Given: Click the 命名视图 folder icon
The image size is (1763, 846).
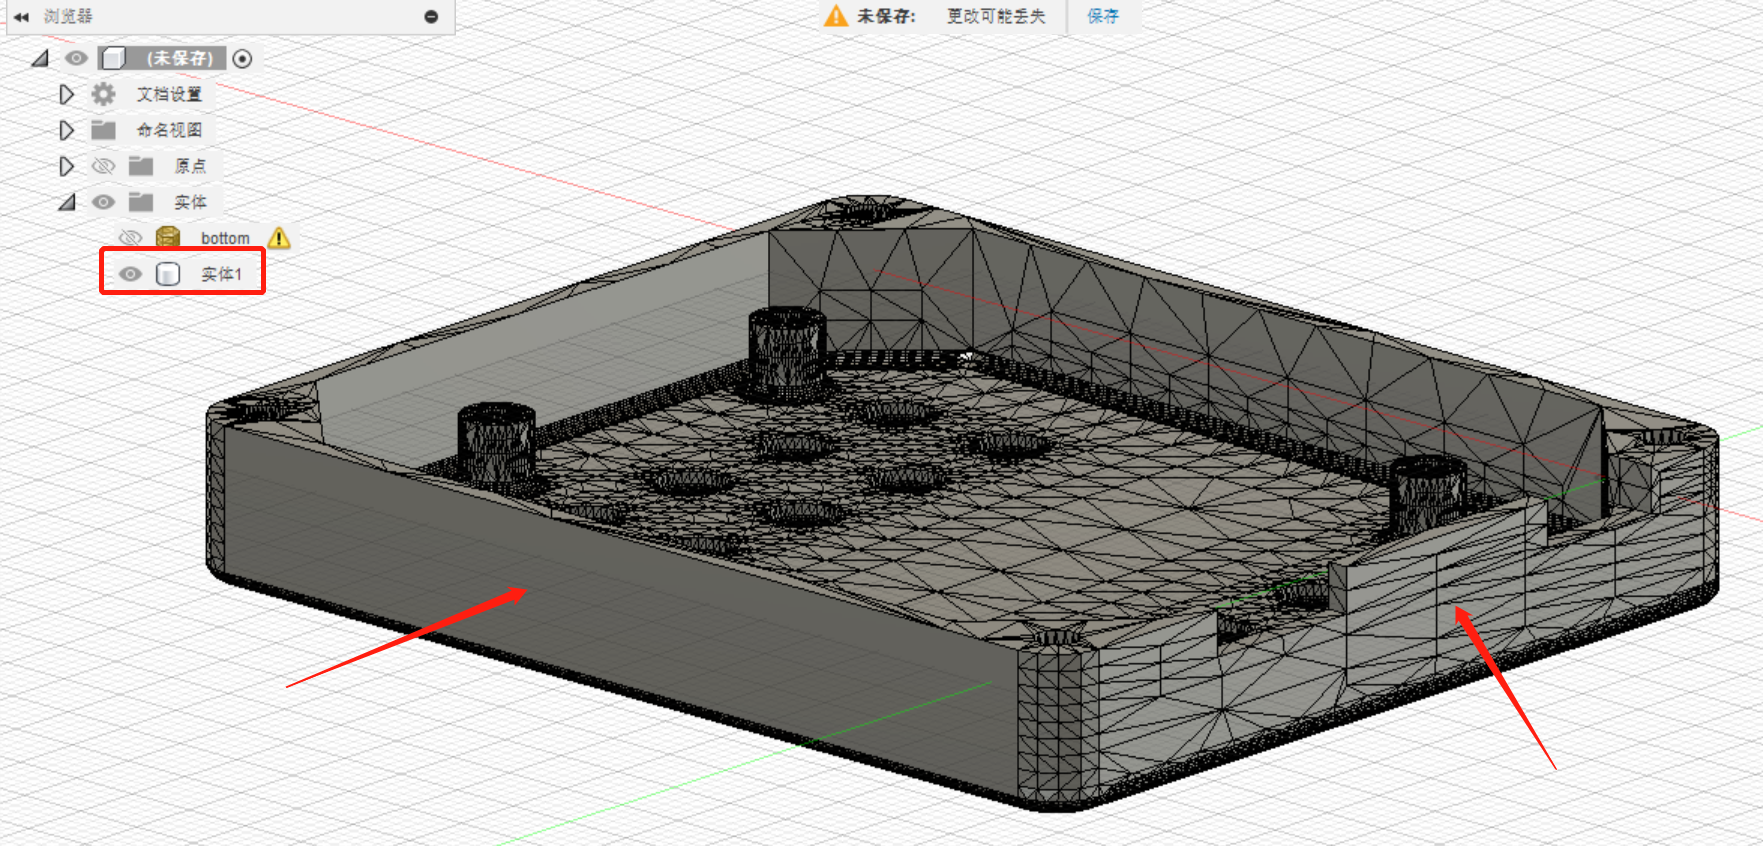Looking at the screenshot, I should [x=103, y=130].
